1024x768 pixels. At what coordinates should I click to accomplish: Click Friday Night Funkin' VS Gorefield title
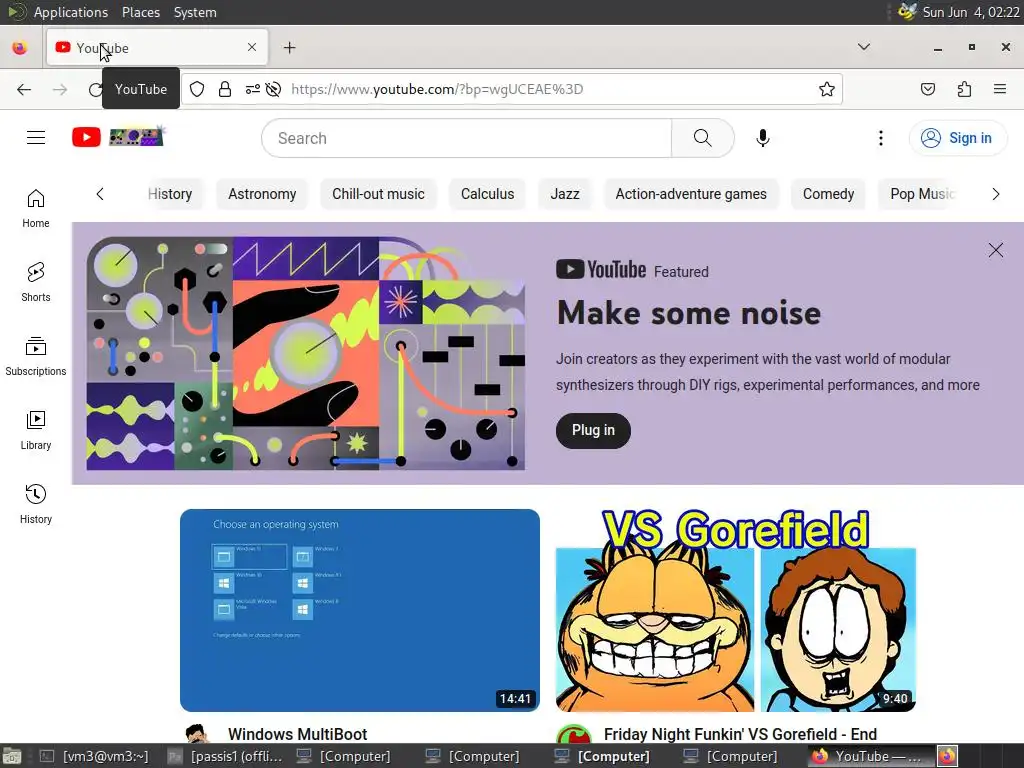coord(740,735)
